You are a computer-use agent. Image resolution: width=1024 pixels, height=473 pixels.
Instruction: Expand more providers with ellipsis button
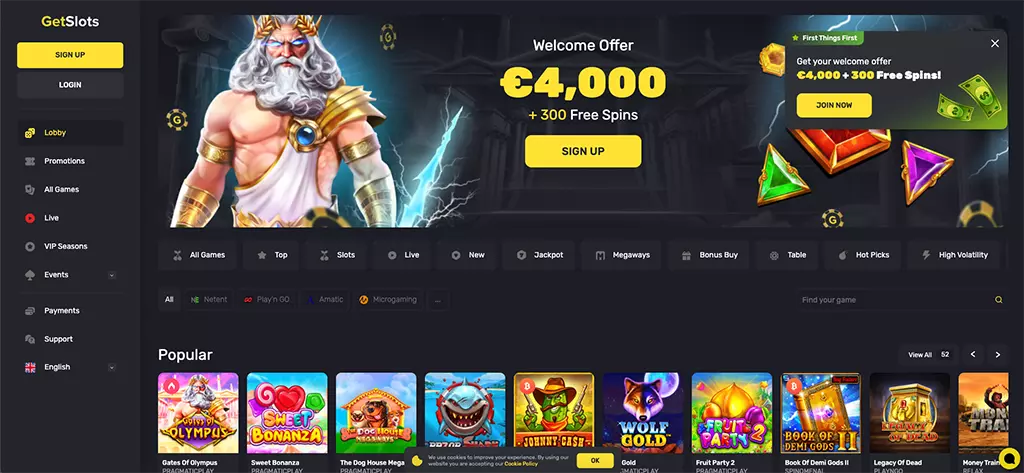point(438,300)
